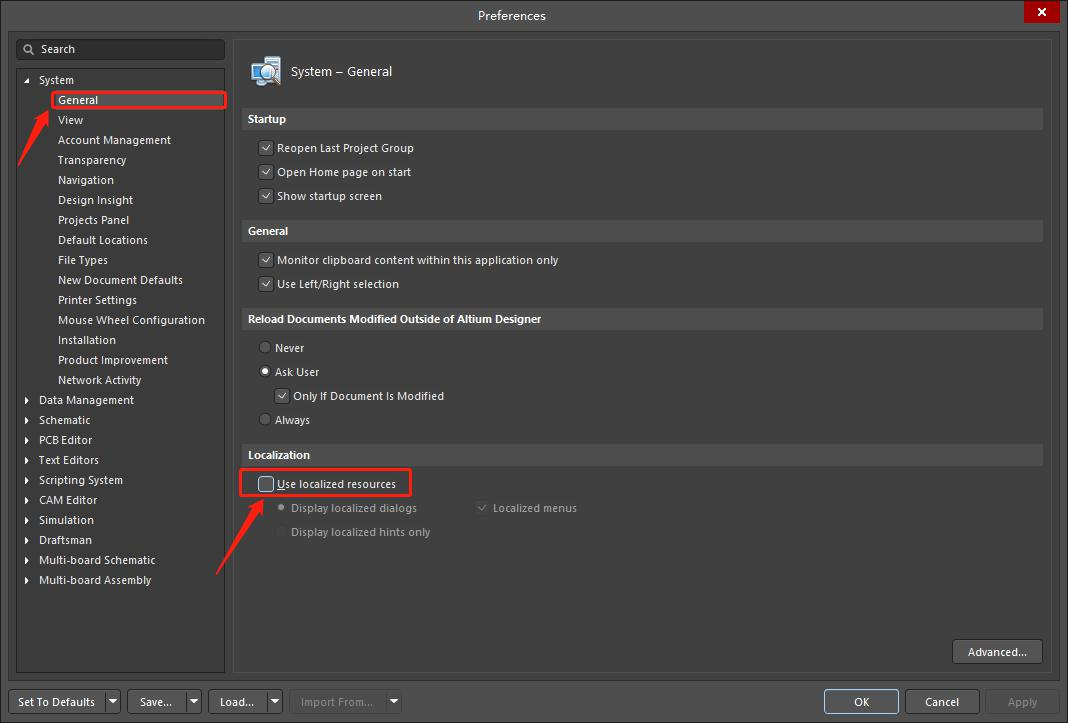The width and height of the screenshot is (1068, 723).
Task: Choose Always reload documents option
Action: coord(265,420)
